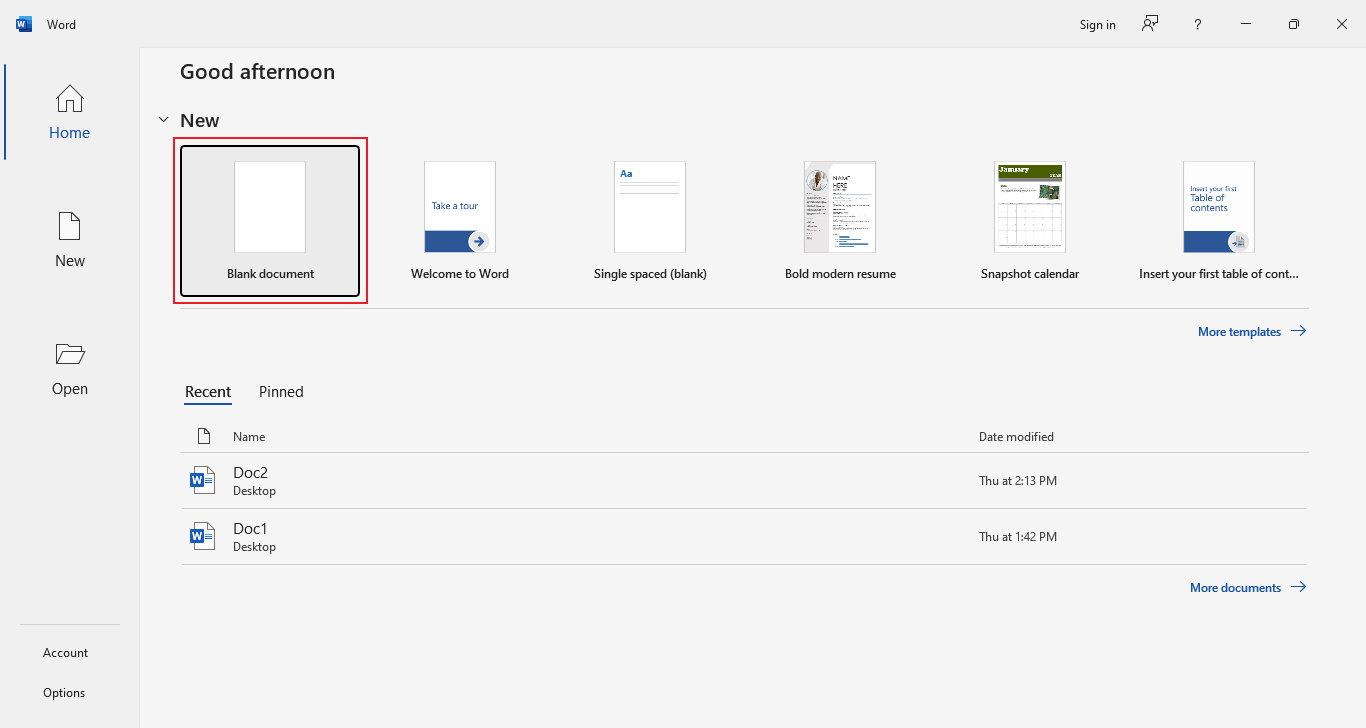
Task: Open More documents
Action: [x=1235, y=587]
